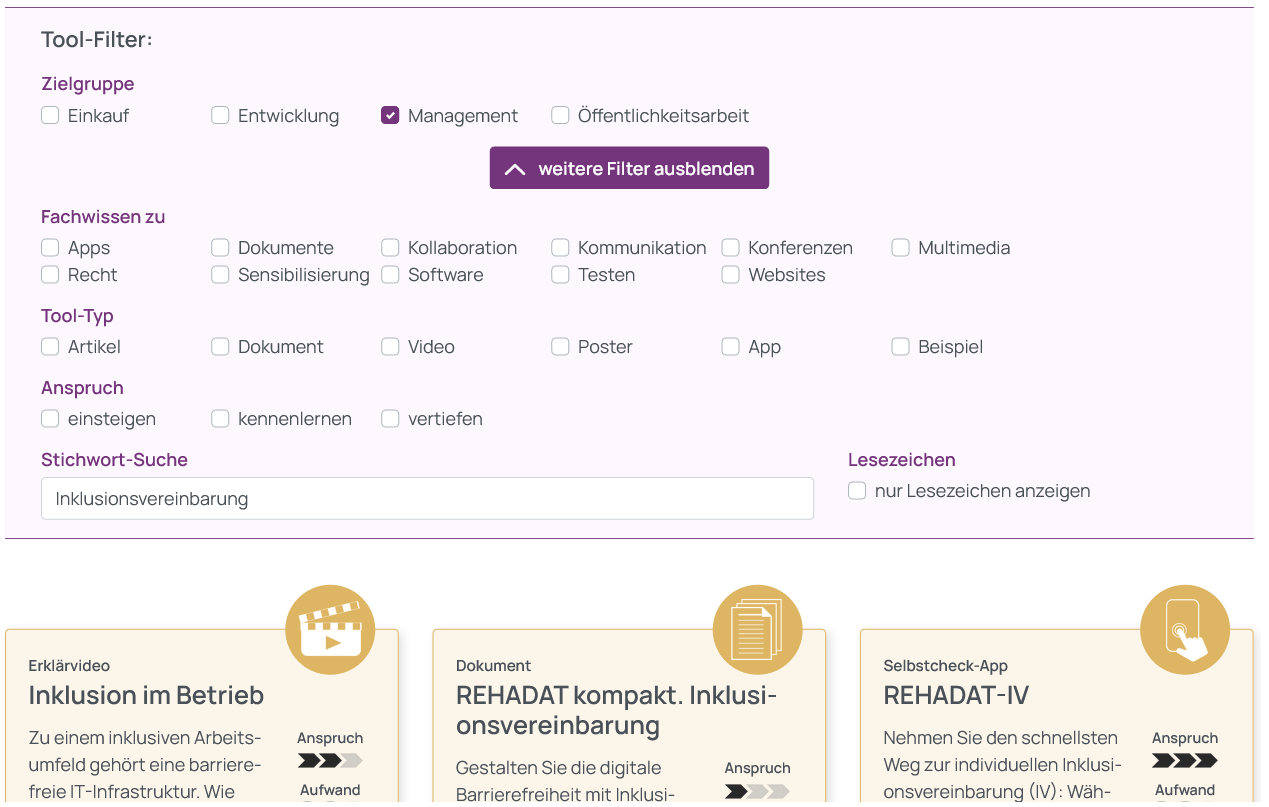
Task: Toggle the Sensibilisierung checkbox
Action: (x=220, y=274)
